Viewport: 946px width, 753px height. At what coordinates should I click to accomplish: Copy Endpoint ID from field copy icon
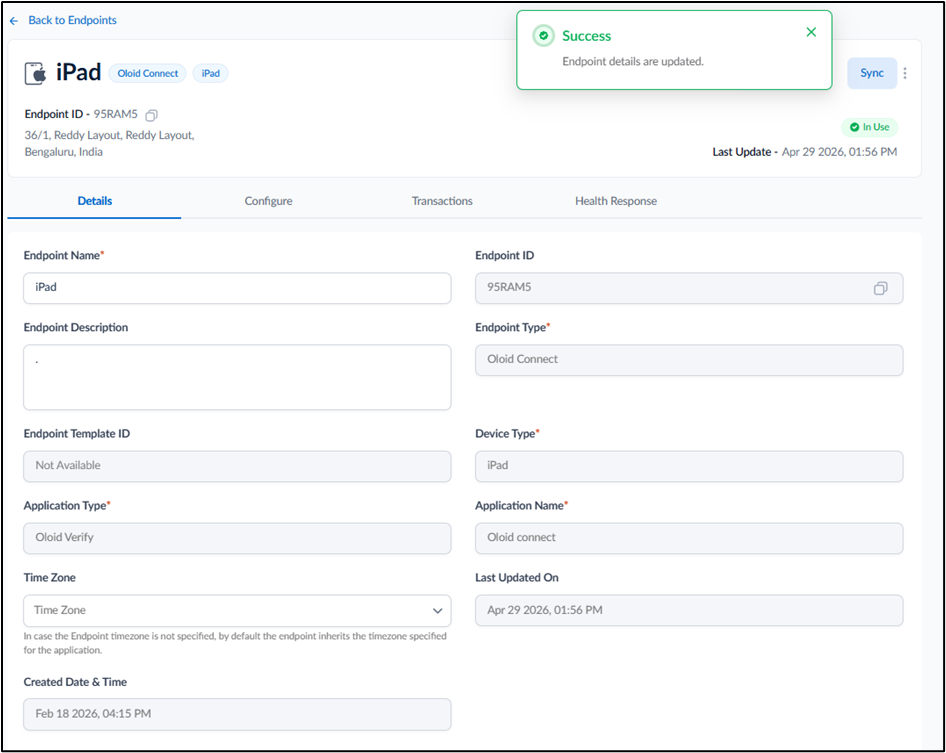click(881, 288)
